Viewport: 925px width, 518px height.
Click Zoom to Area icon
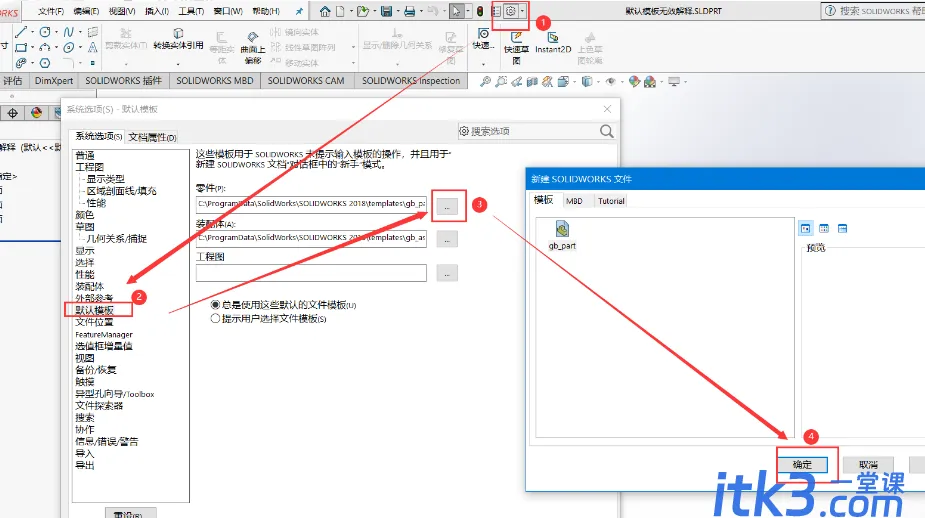(501, 81)
